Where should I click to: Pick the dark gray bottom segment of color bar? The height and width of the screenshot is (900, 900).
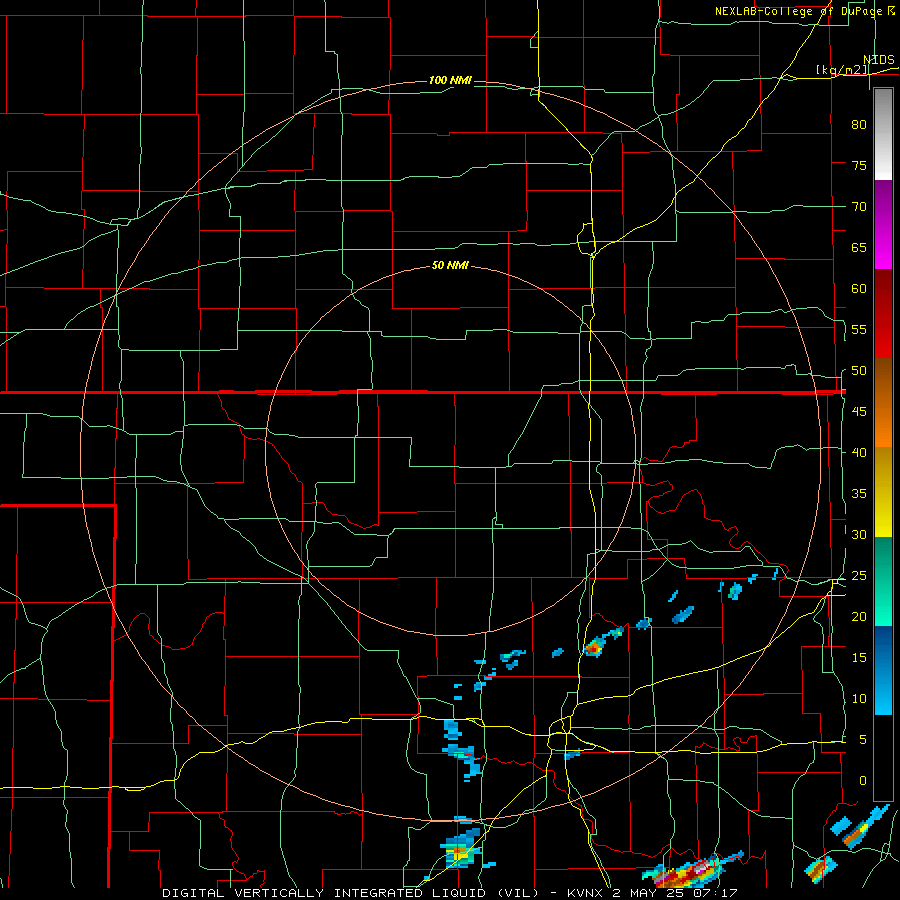pos(883,758)
